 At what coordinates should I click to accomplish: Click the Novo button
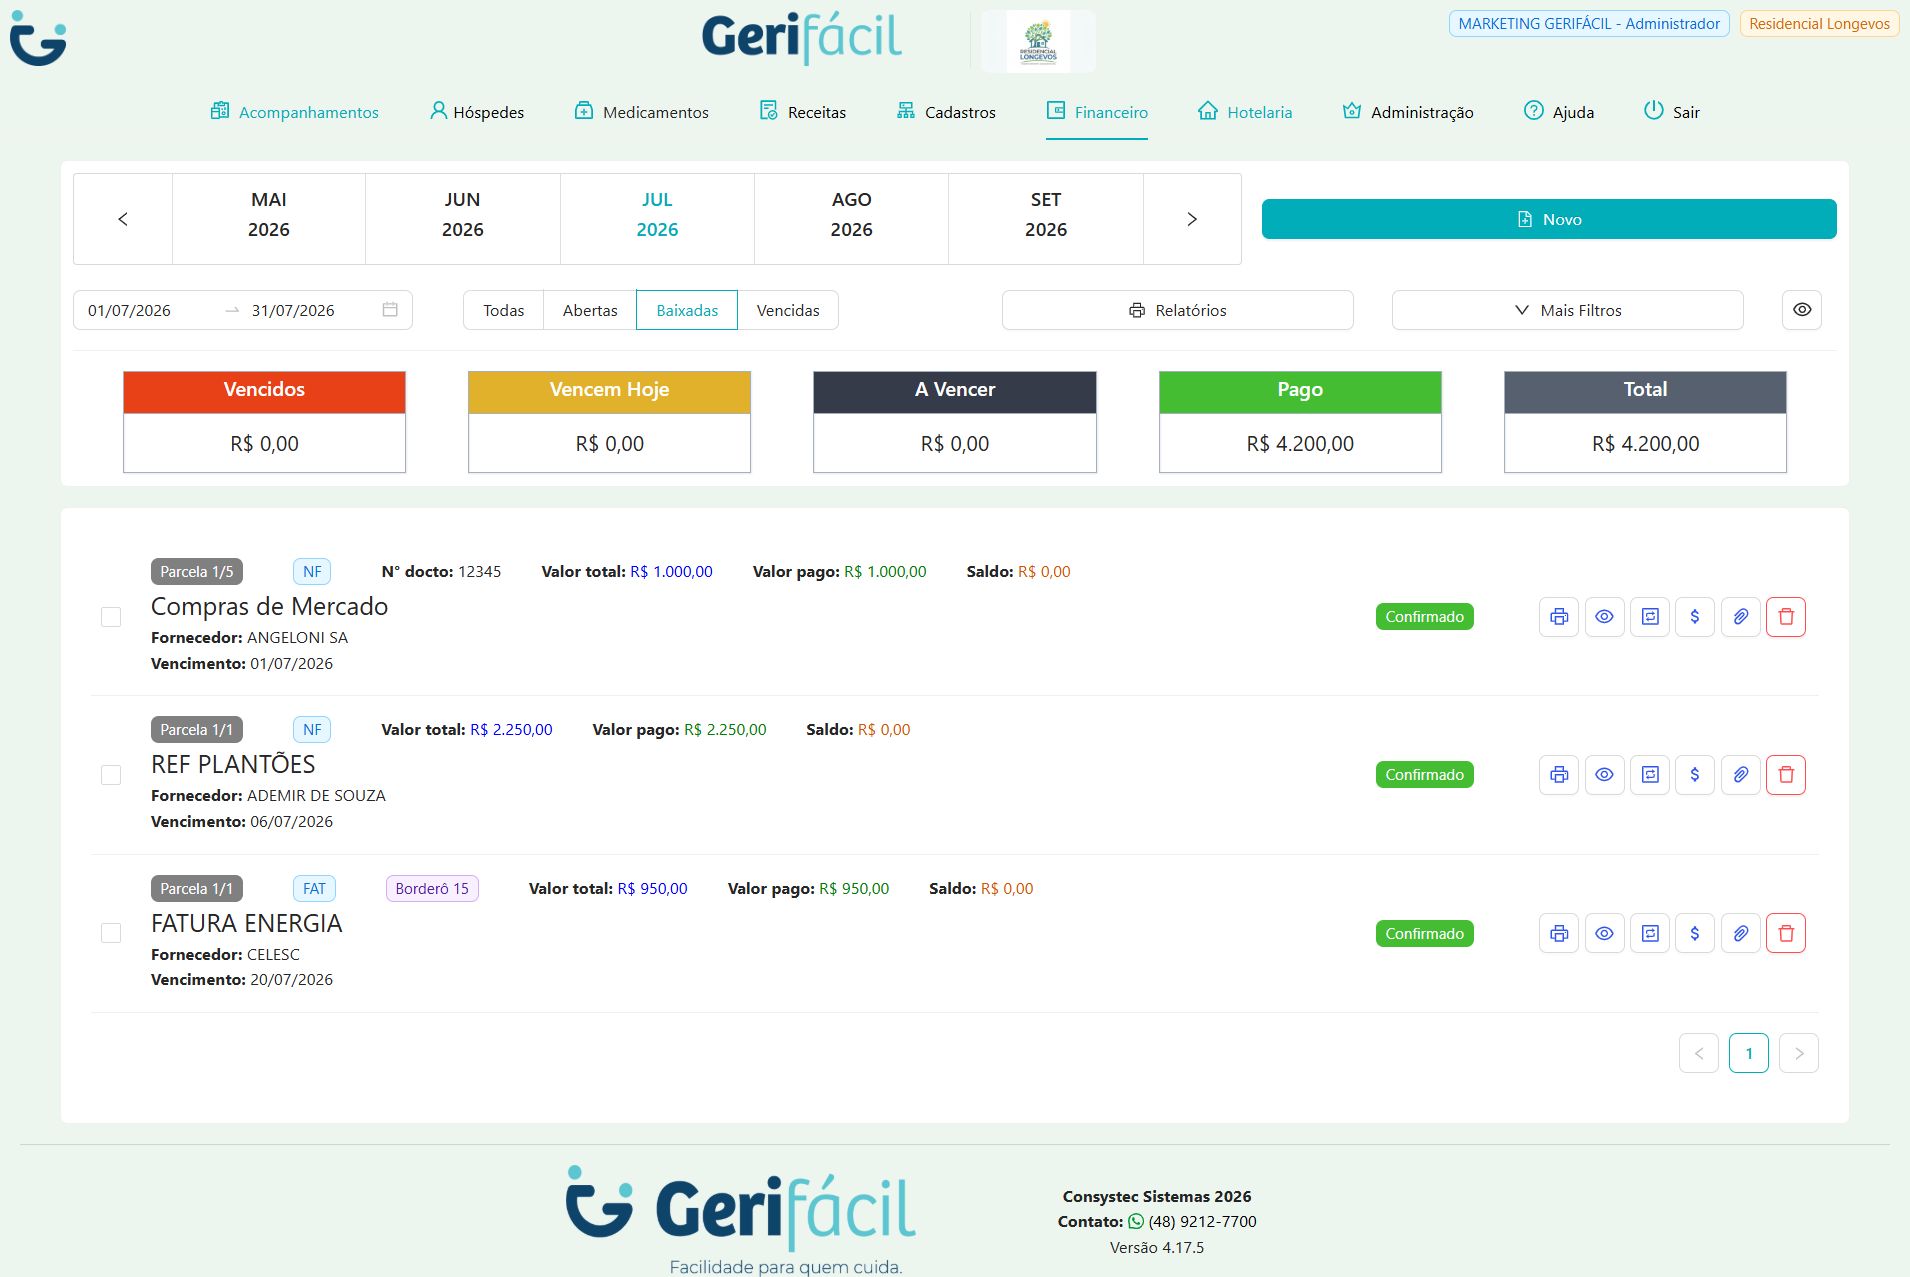coord(1549,219)
